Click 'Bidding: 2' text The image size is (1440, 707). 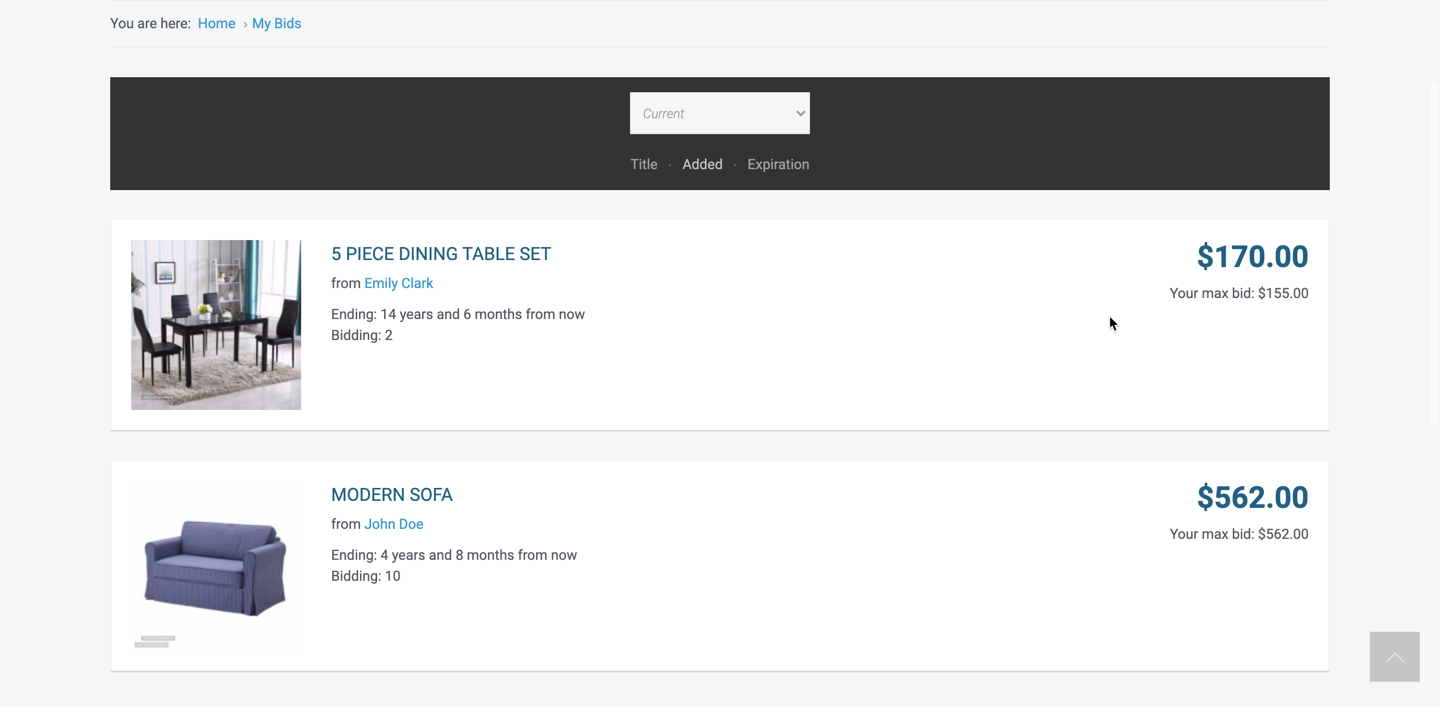[362, 335]
